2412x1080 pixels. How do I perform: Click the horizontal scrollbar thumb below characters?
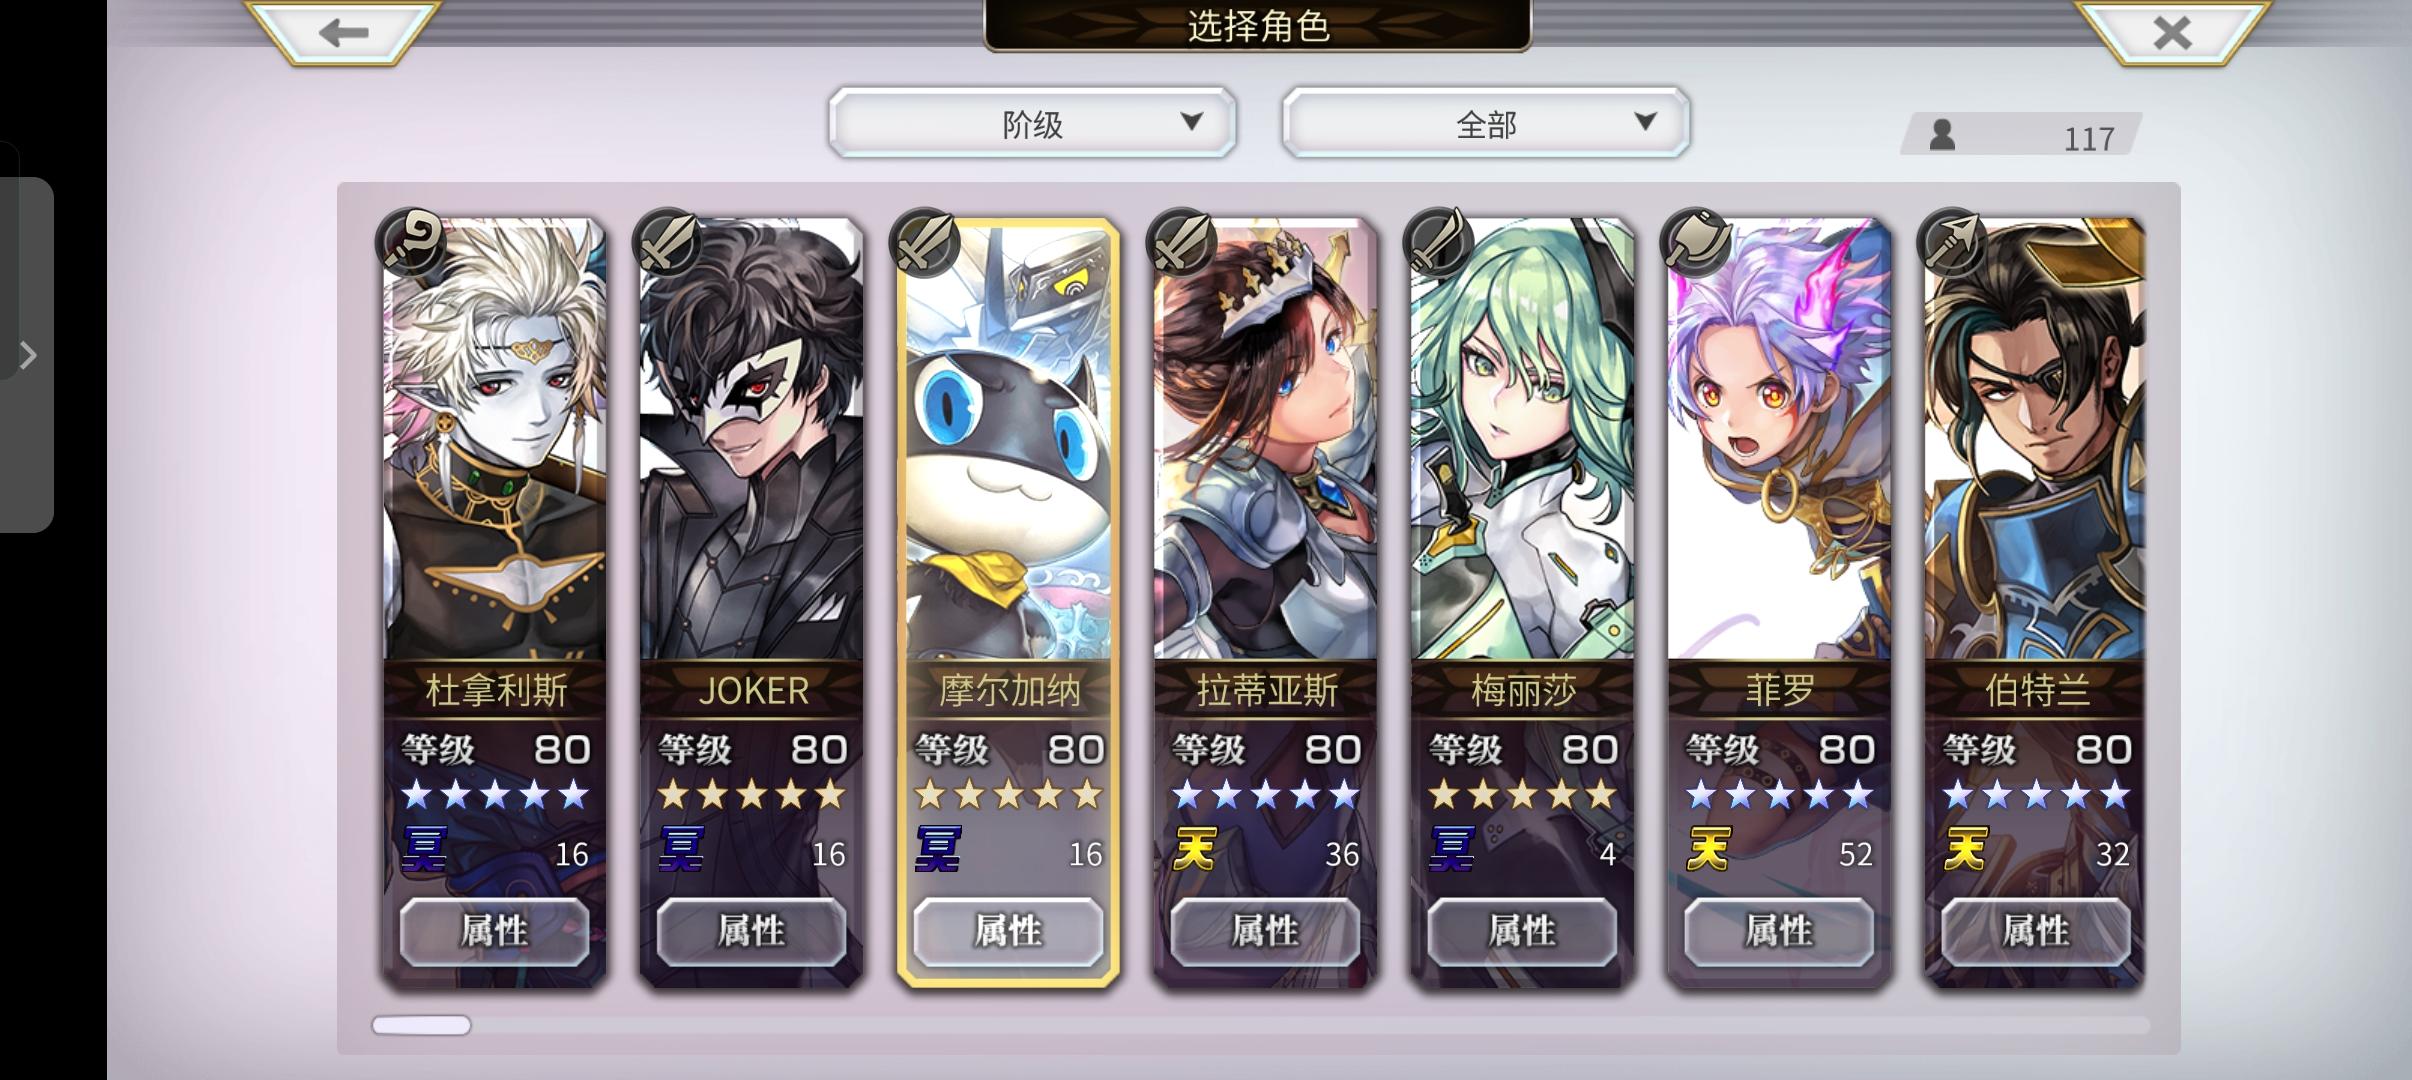[x=421, y=1025]
